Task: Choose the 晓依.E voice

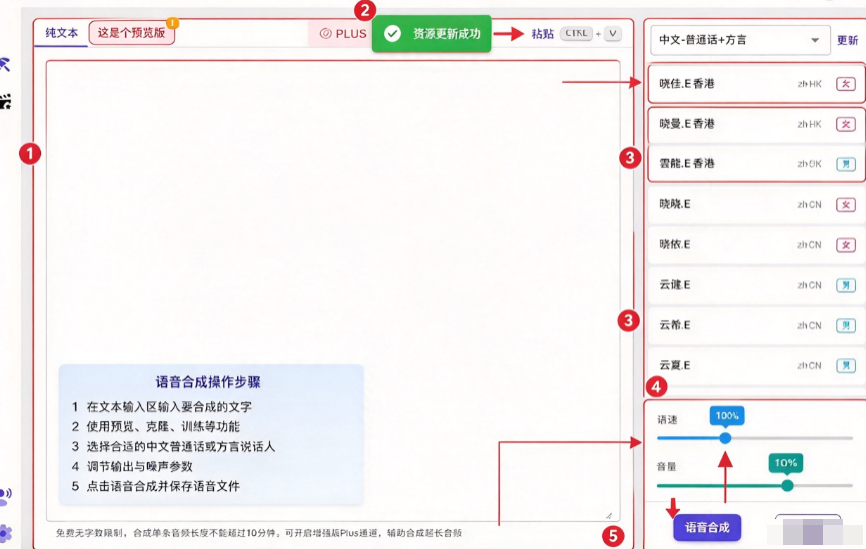Action: tap(756, 245)
